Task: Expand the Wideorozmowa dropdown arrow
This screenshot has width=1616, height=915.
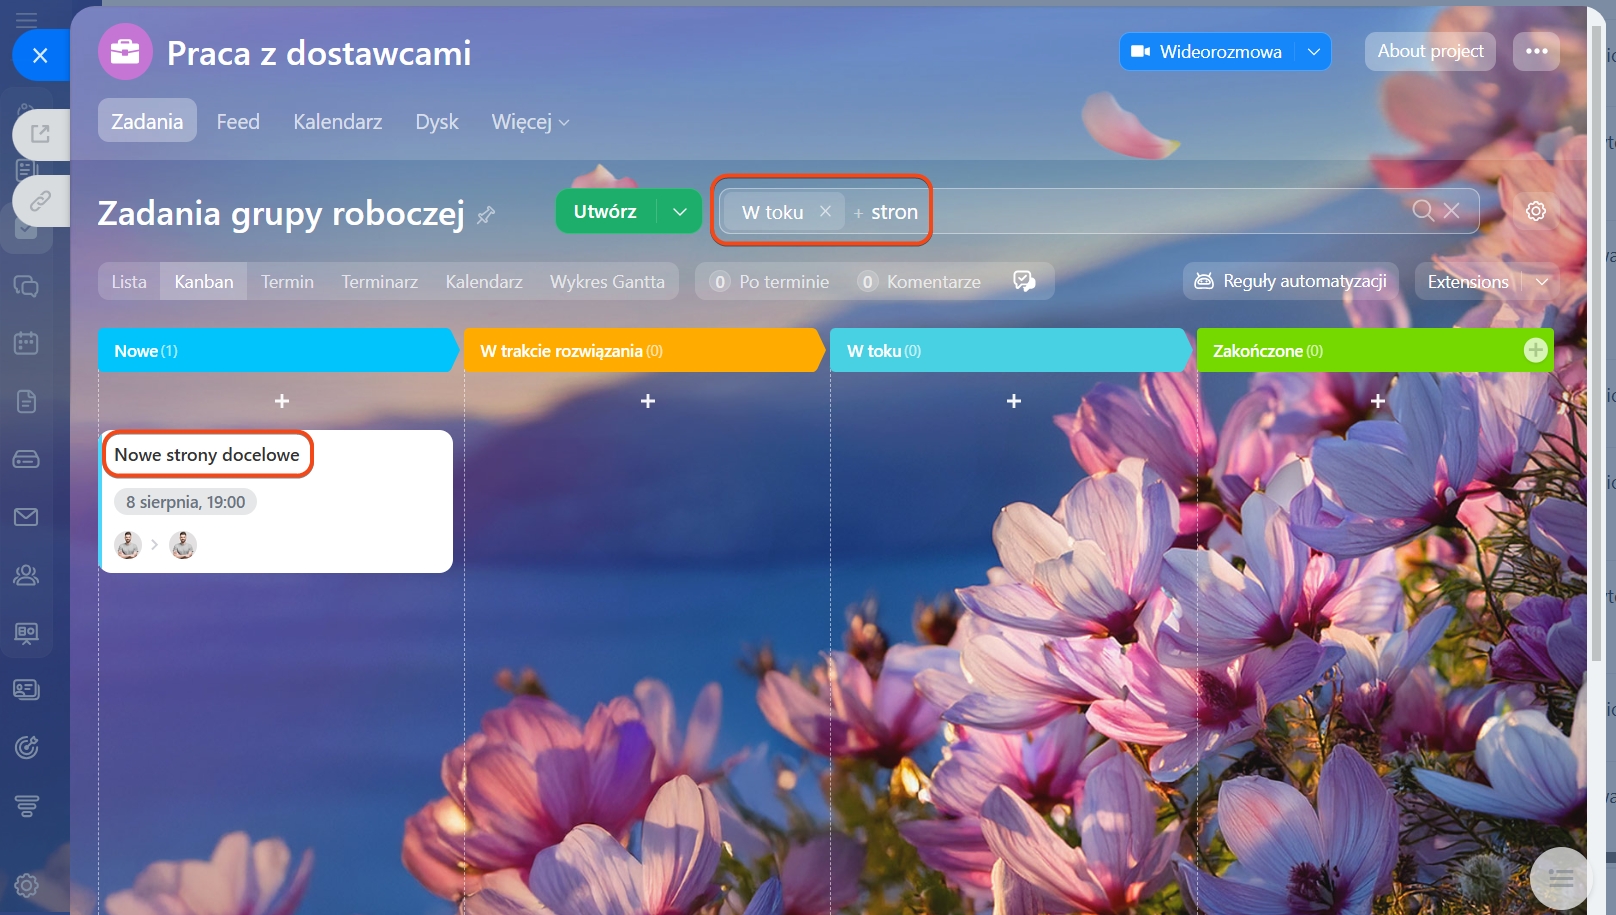Action: pyautogui.click(x=1313, y=51)
